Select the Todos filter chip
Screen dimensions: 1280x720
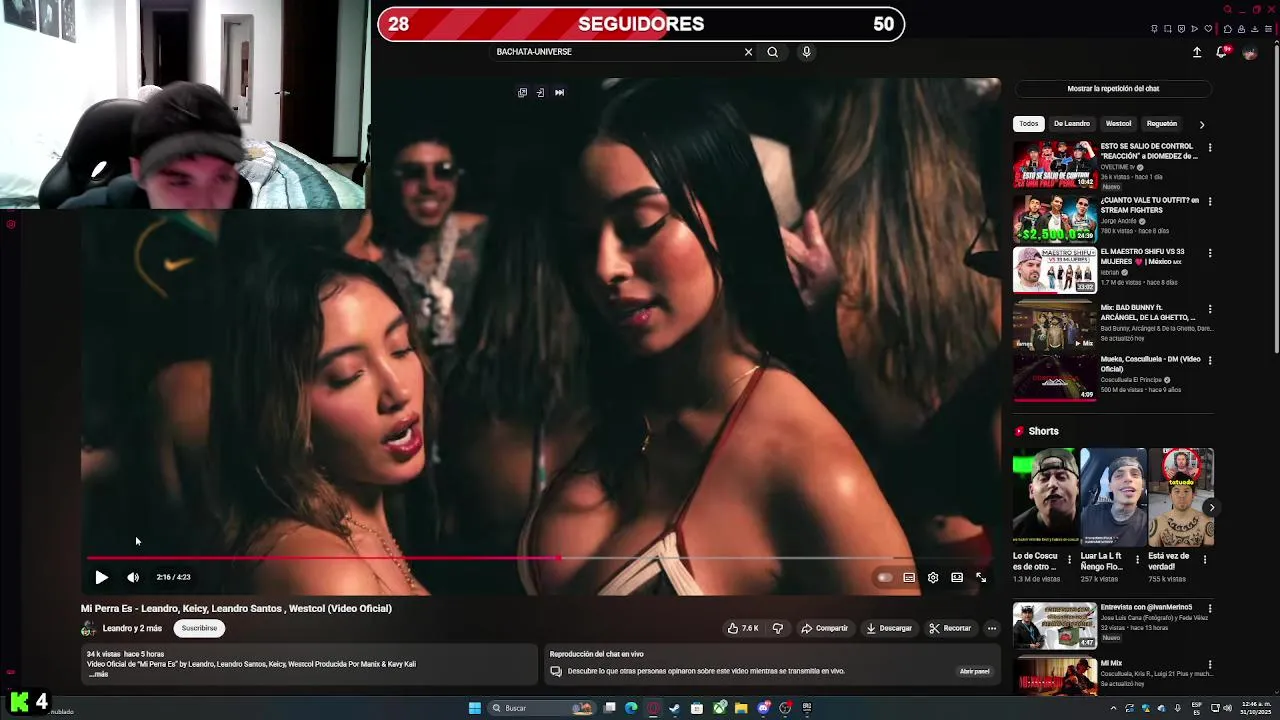pyautogui.click(x=1029, y=124)
